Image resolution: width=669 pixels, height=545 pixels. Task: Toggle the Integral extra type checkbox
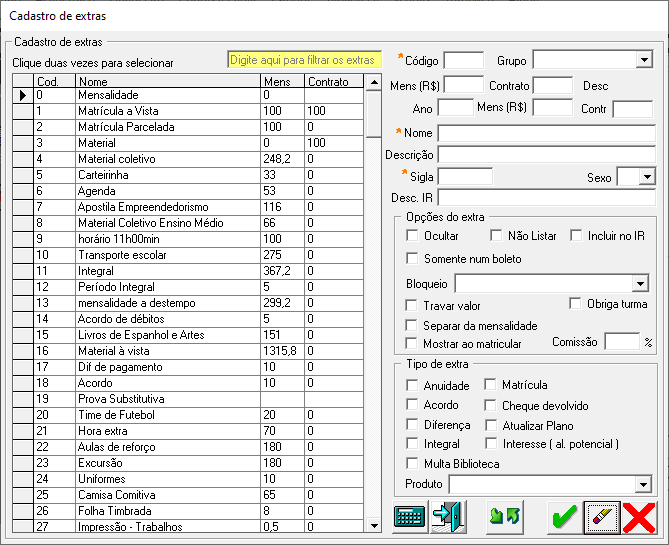click(412, 444)
